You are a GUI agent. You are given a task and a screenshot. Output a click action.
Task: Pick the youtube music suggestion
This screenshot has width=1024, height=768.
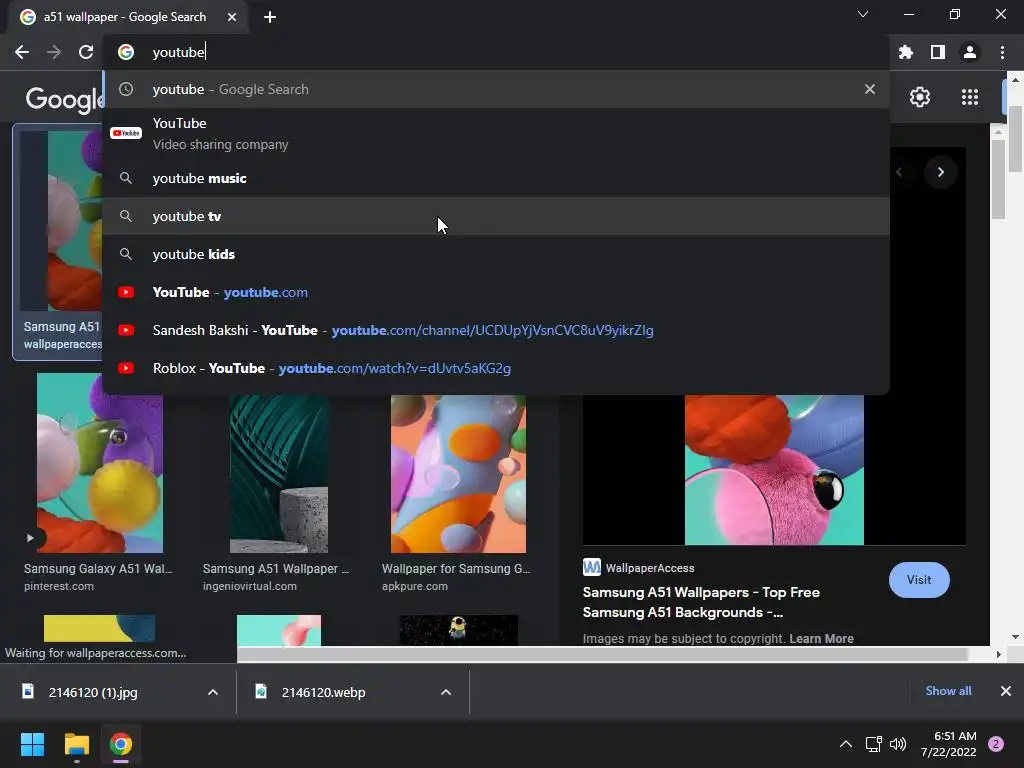pos(496,178)
